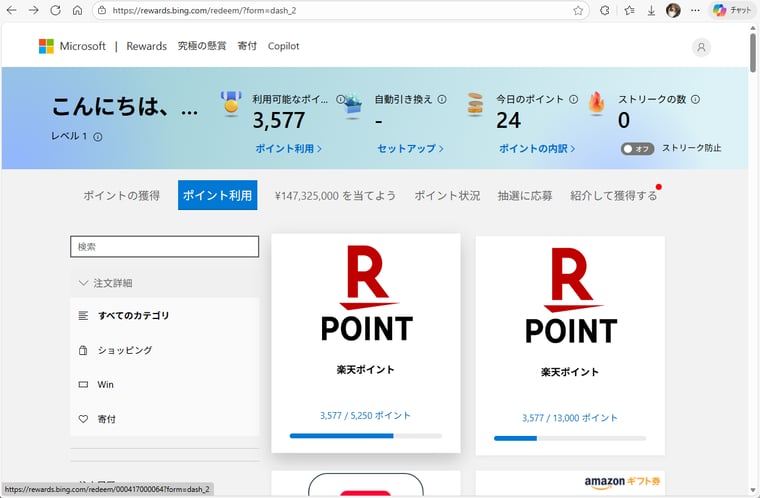
Task: Click the 3,577 / 13,000 ポイント text
Action: tap(570, 418)
